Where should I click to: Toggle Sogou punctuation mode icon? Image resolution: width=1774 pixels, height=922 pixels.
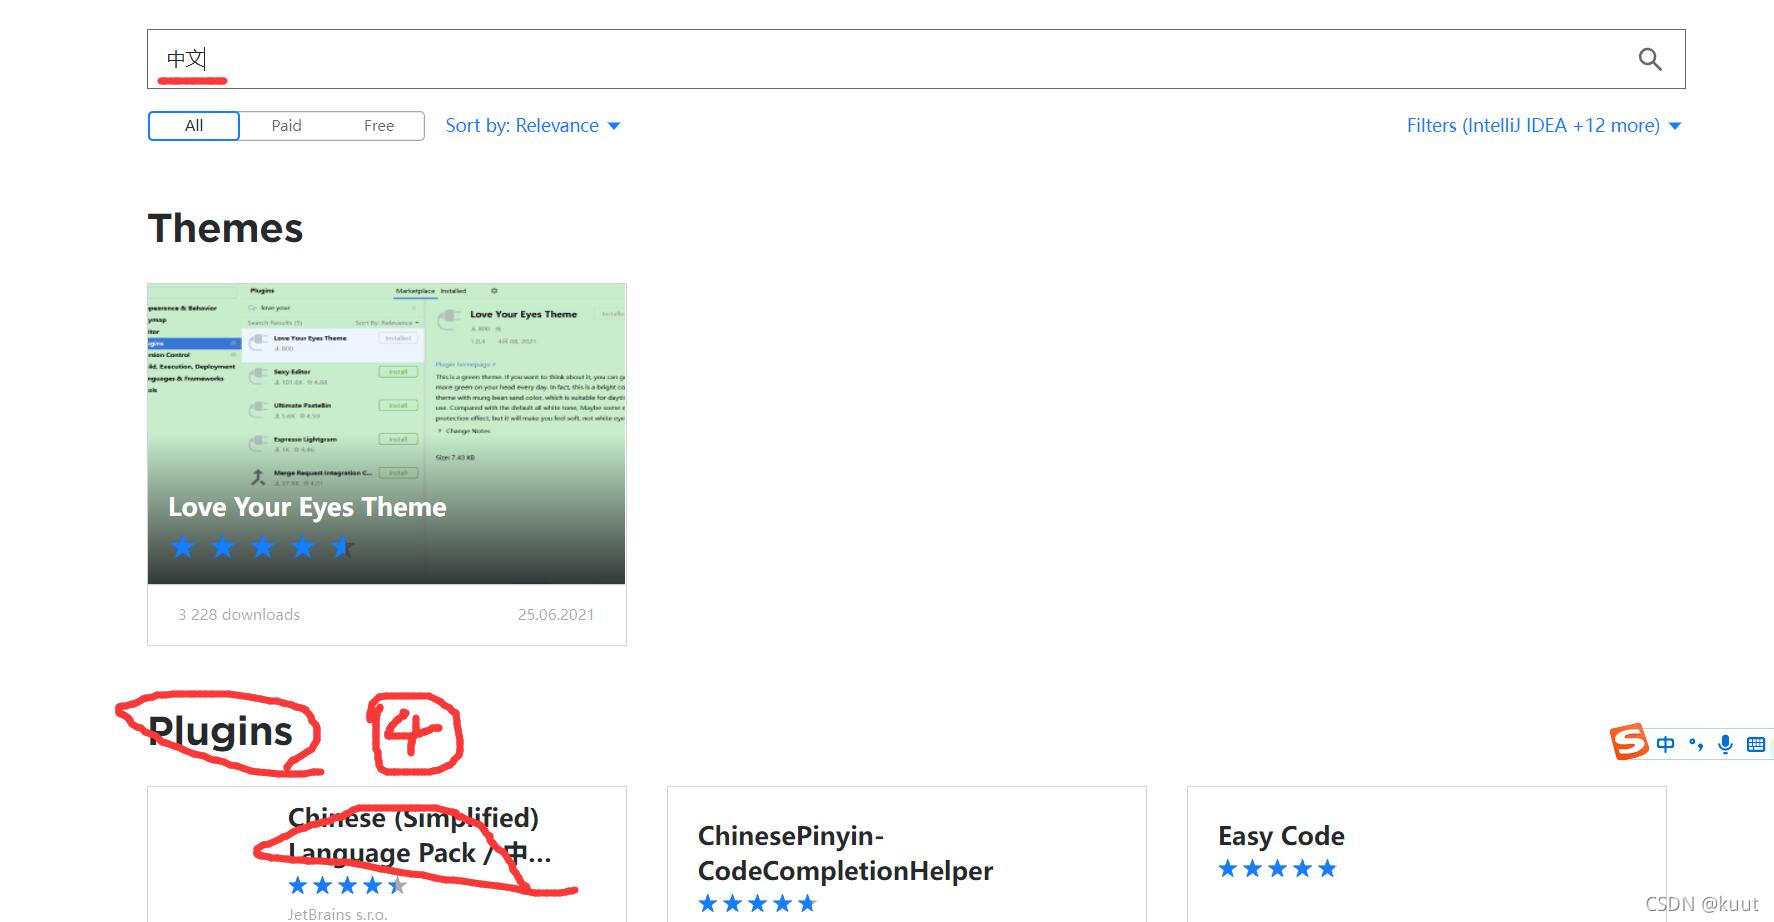[1695, 744]
